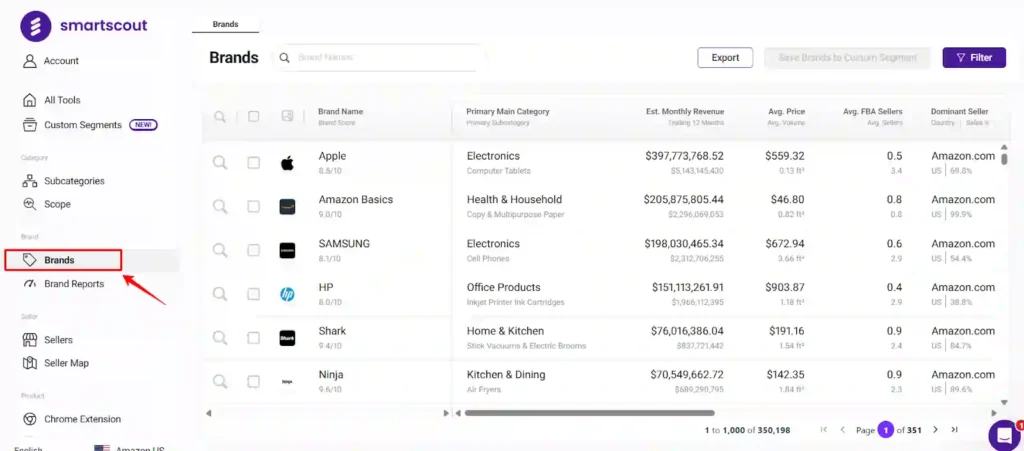Click the SAMSUNG brand name
1024x451 pixels.
344,243
